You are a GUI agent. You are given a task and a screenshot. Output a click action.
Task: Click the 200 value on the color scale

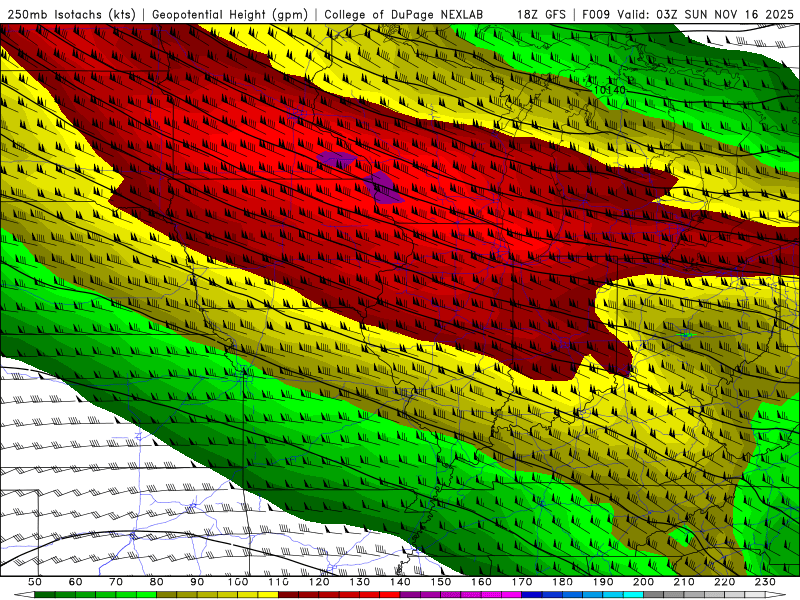(x=643, y=582)
